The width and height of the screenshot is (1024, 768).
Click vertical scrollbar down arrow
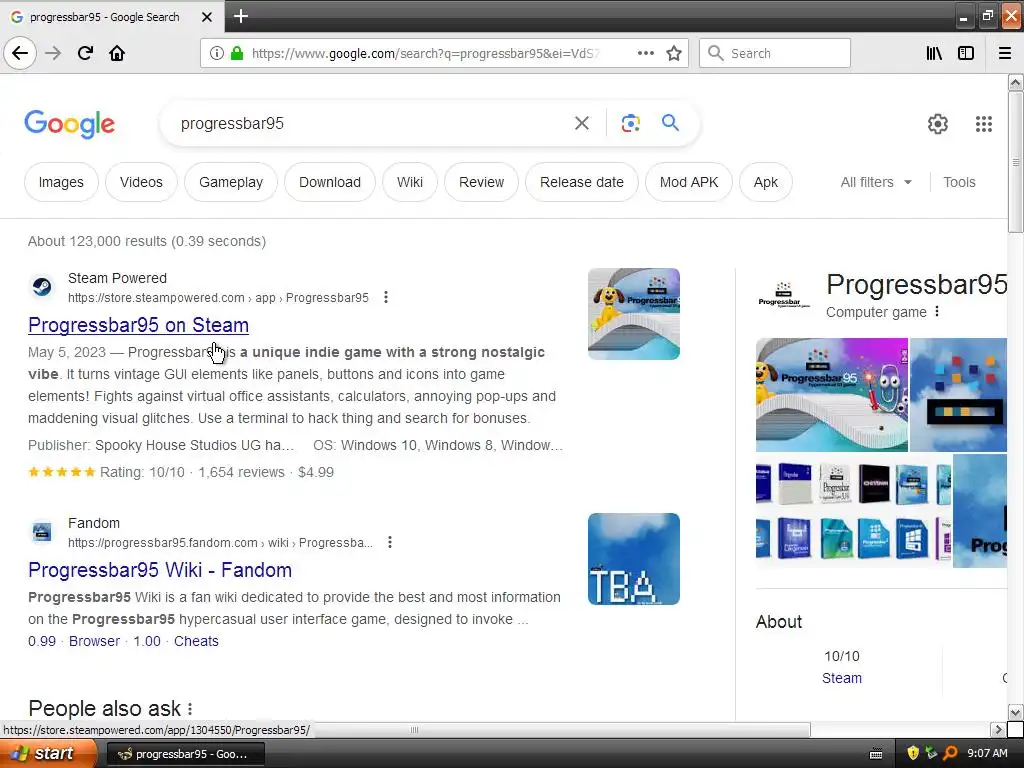click(1016, 712)
